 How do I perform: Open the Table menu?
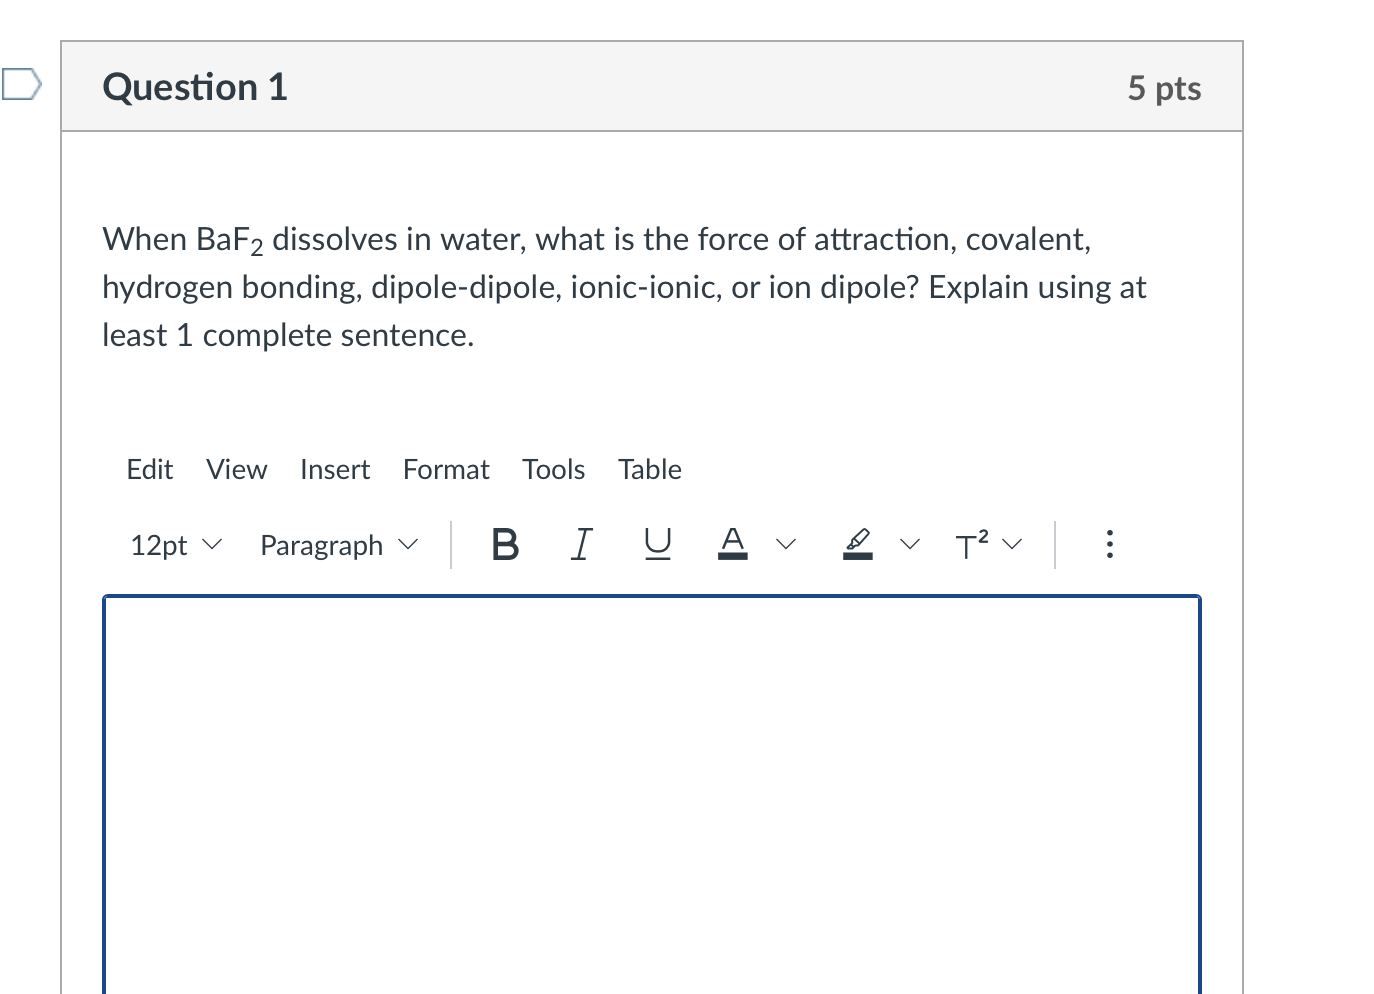[x=649, y=469]
